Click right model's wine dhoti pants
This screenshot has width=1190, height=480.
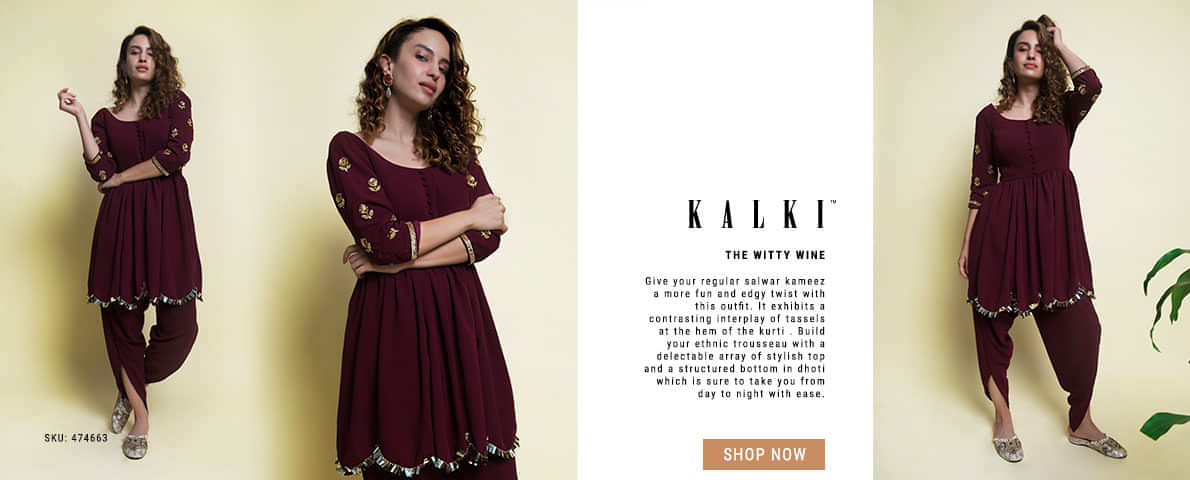(1037, 355)
